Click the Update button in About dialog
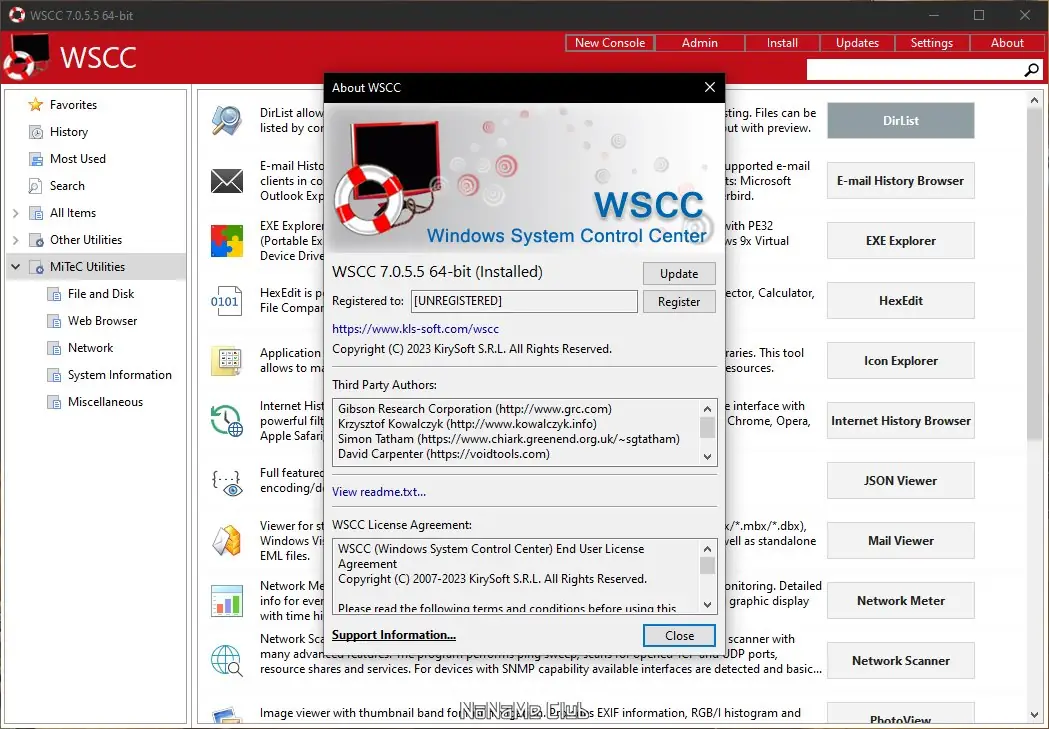1049x729 pixels. (679, 274)
